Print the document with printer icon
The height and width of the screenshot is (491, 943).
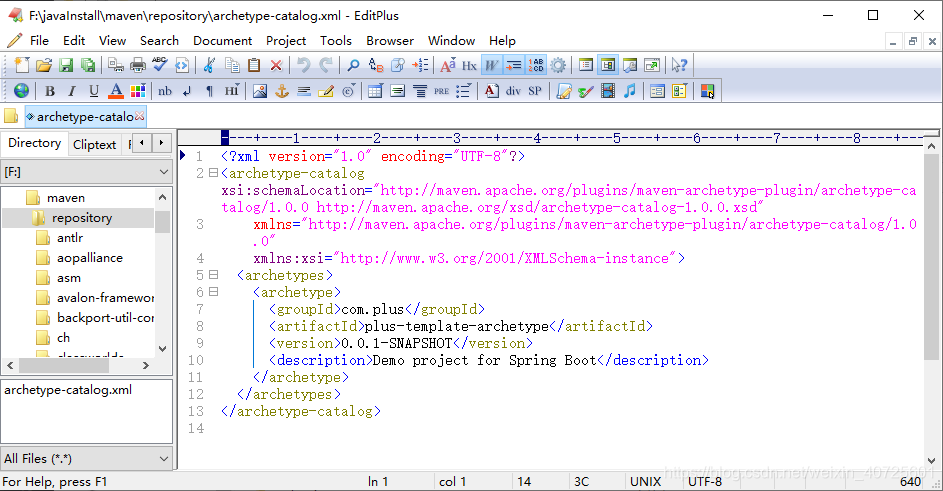(x=138, y=65)
